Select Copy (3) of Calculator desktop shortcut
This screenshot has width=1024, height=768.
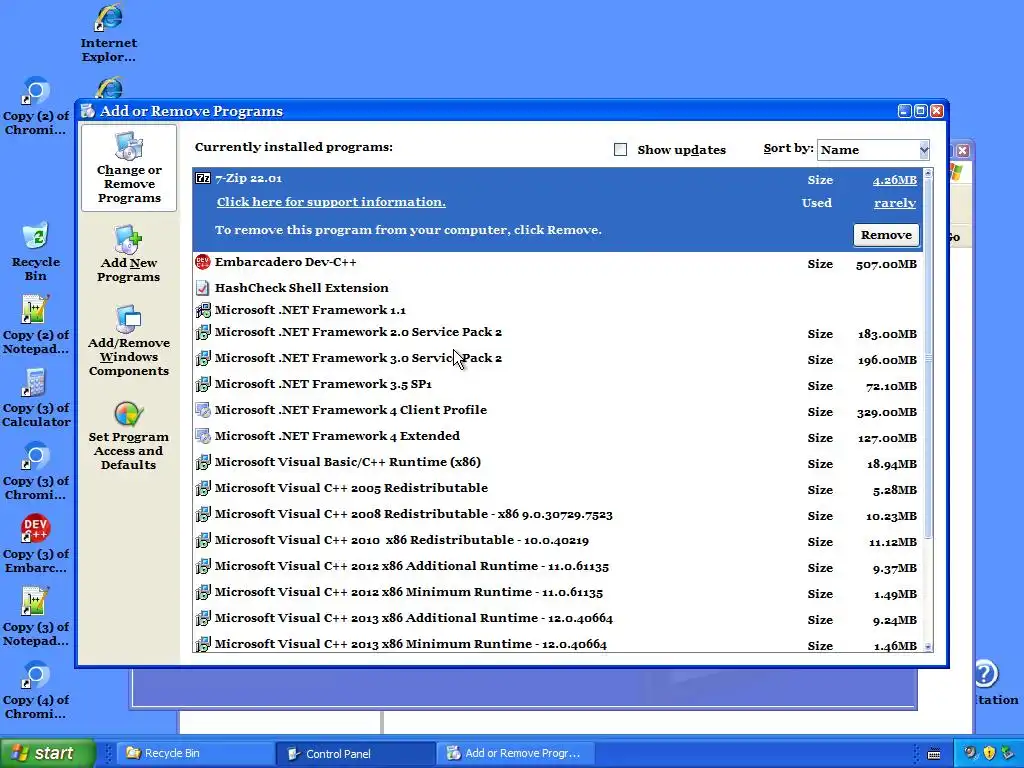coord(35,397)
